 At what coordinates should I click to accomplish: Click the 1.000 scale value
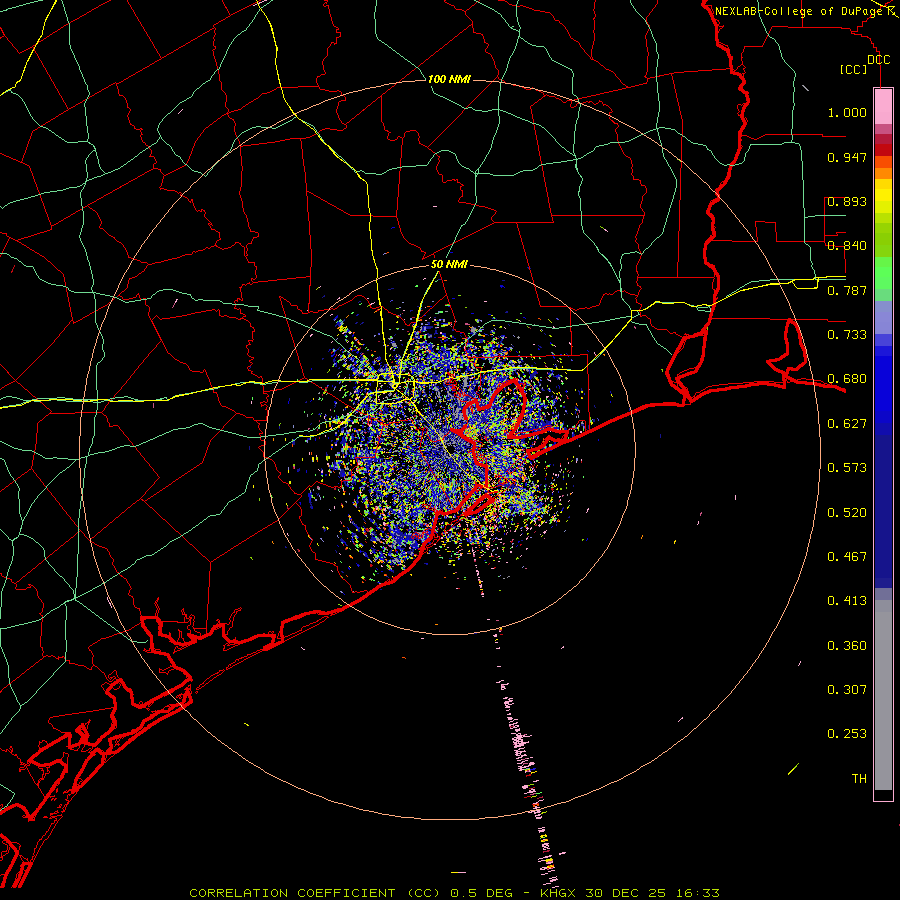click(847, 112)
